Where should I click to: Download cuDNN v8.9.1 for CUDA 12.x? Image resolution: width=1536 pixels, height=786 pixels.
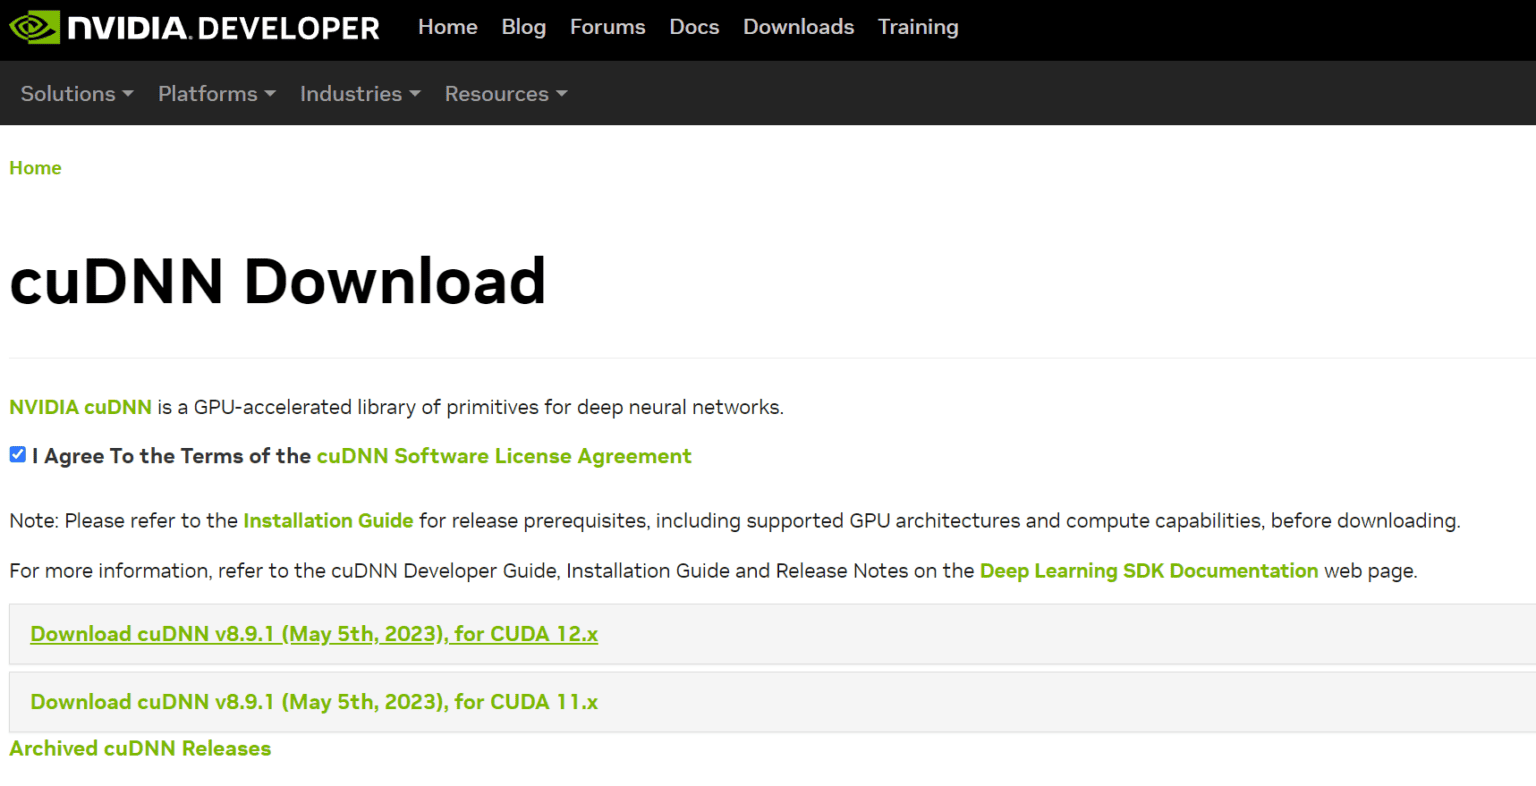click(x=313, y=633)
